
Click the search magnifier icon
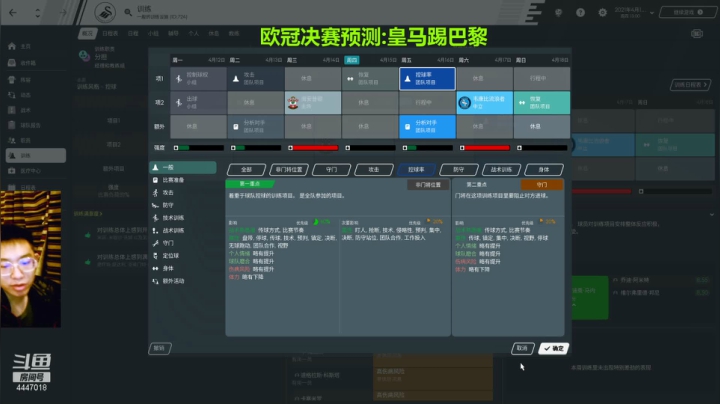click(x=128, y=12)
